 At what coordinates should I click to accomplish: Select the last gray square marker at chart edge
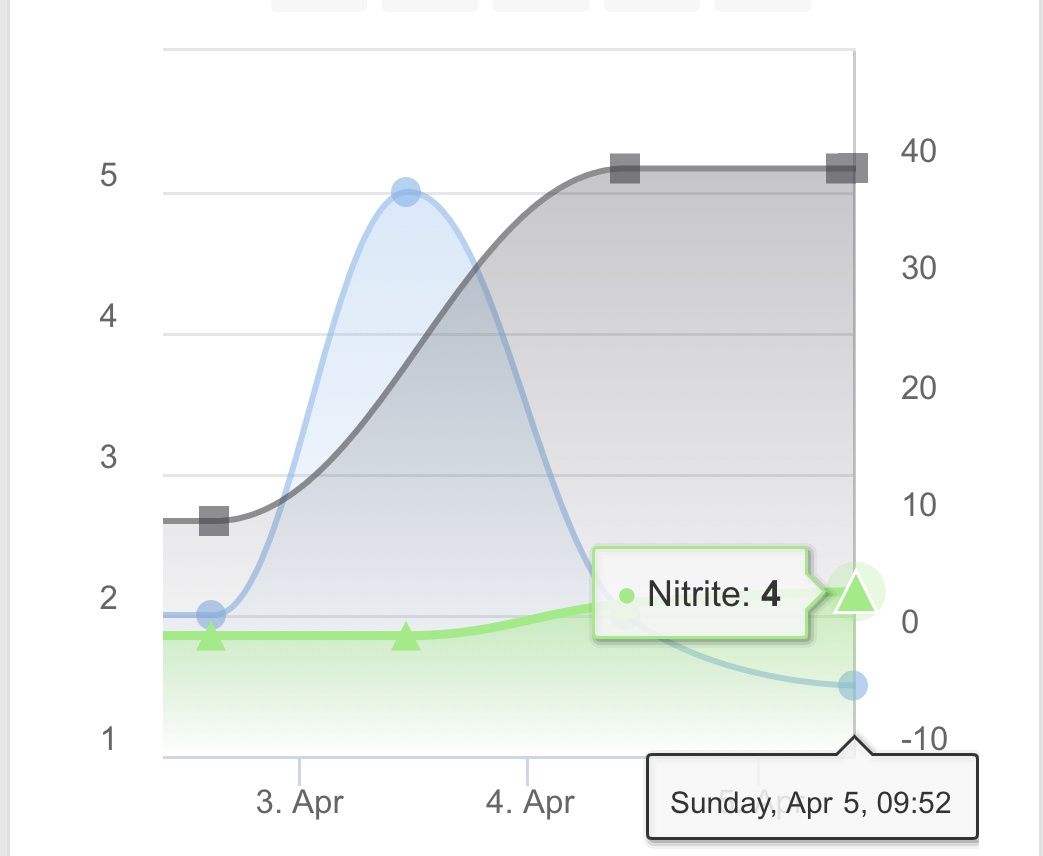pyautogui.click(x=847, y=168)
